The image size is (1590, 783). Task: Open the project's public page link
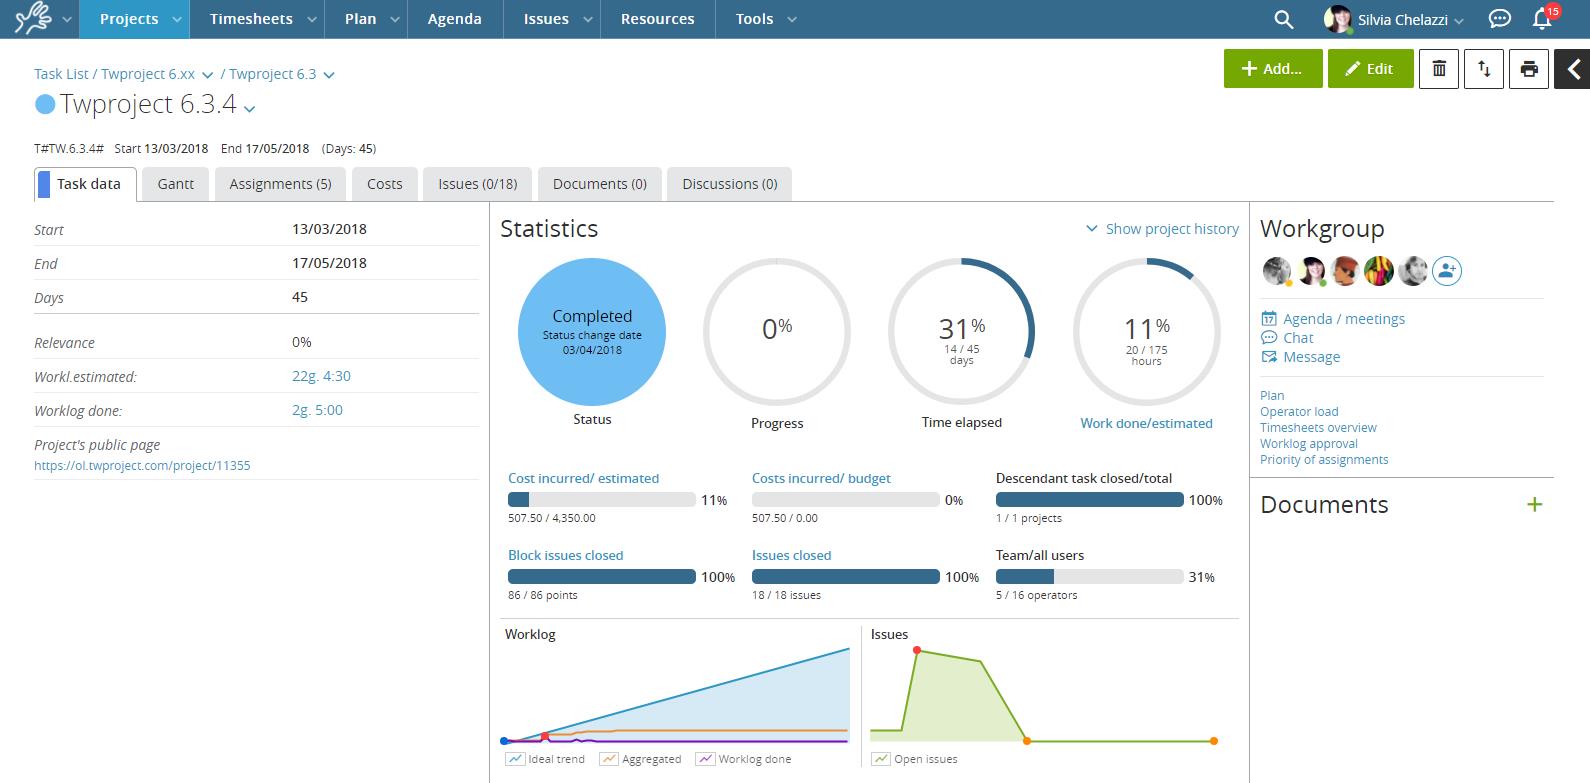click(x=142, y=465)
